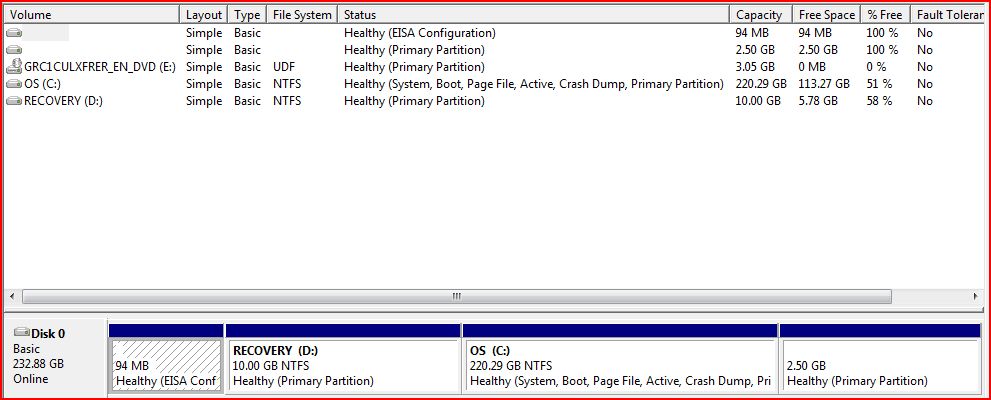Image resolution: width=991 pixels, height=400 pixels.
Task: Click the 58 % free value
Action: coord(879,100)
